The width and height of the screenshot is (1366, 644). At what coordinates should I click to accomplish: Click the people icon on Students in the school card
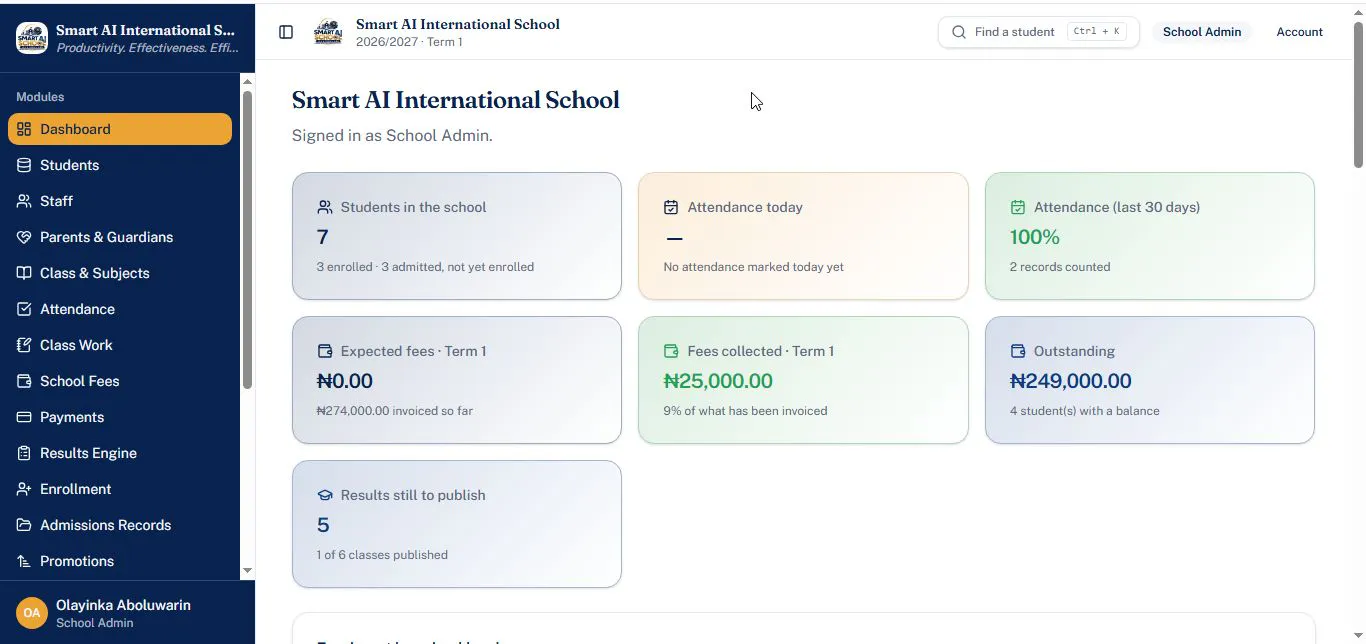325,207
